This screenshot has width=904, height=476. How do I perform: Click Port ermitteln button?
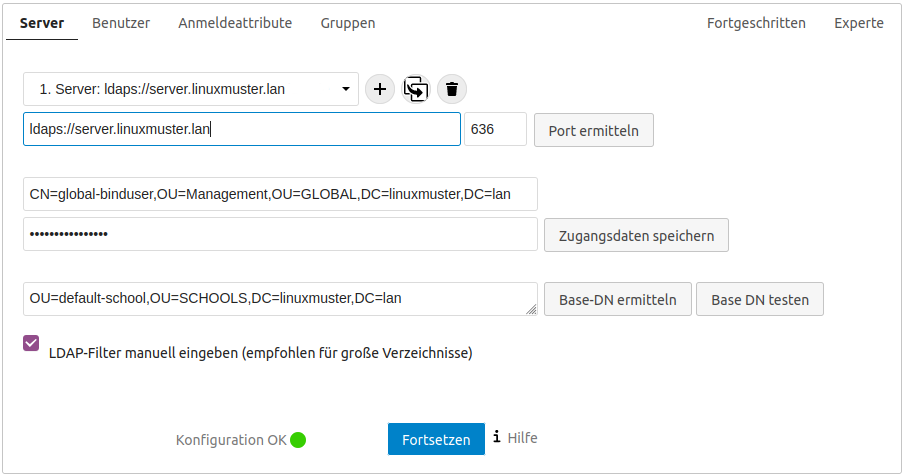(594, 130)
